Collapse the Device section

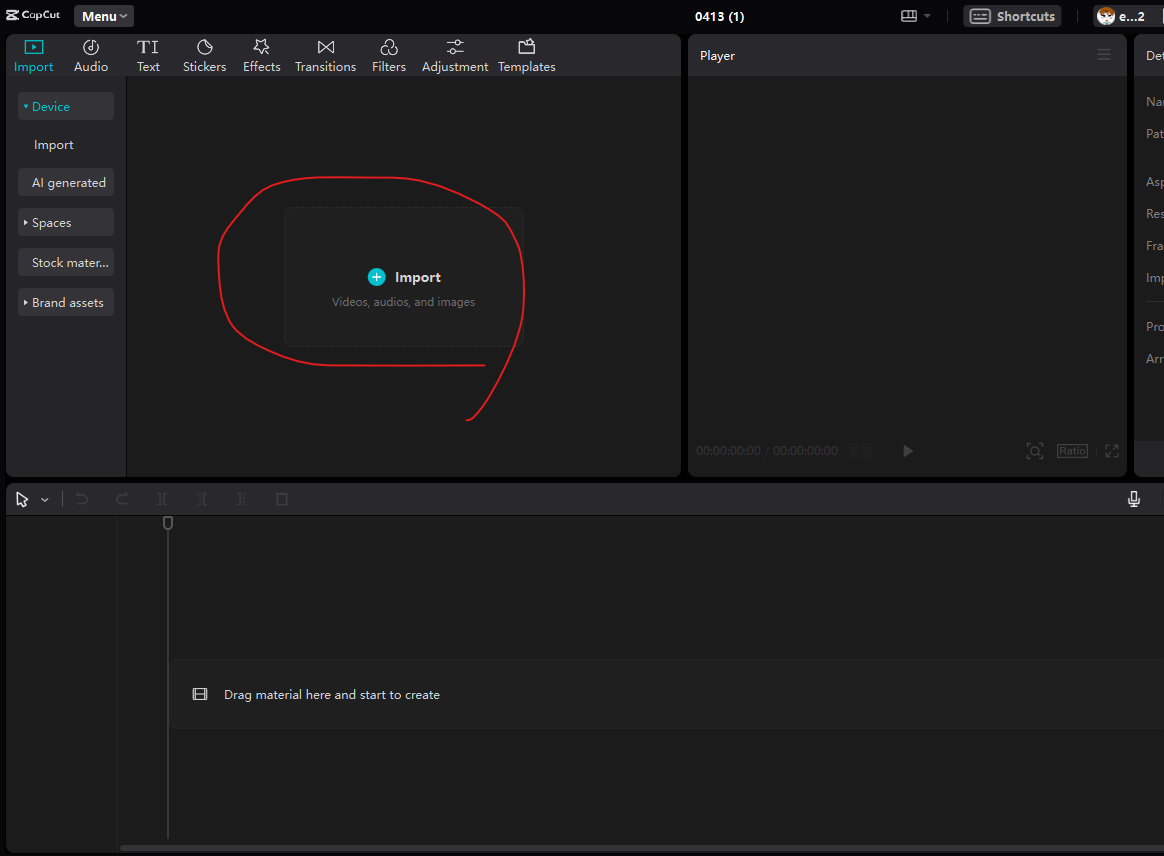click(66, 106)
